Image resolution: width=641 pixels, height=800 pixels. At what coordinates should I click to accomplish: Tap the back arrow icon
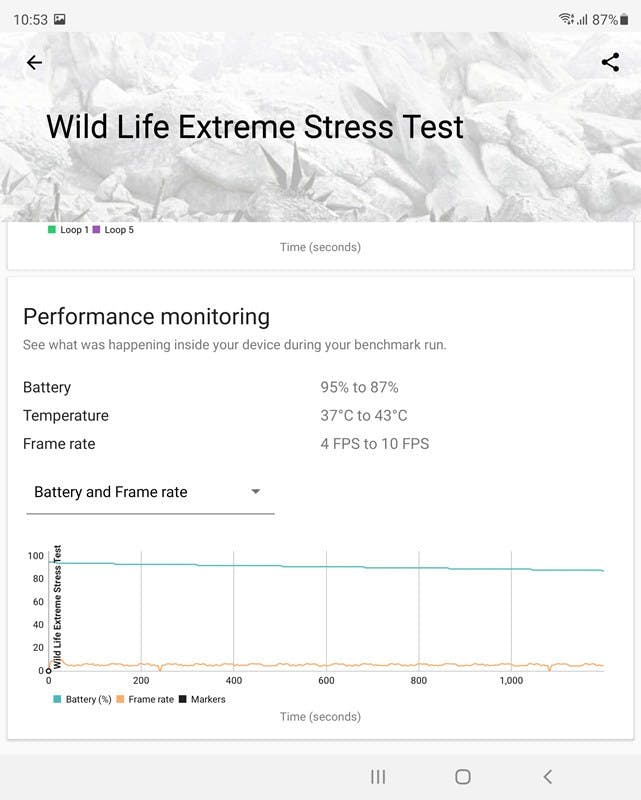point(34,62)
